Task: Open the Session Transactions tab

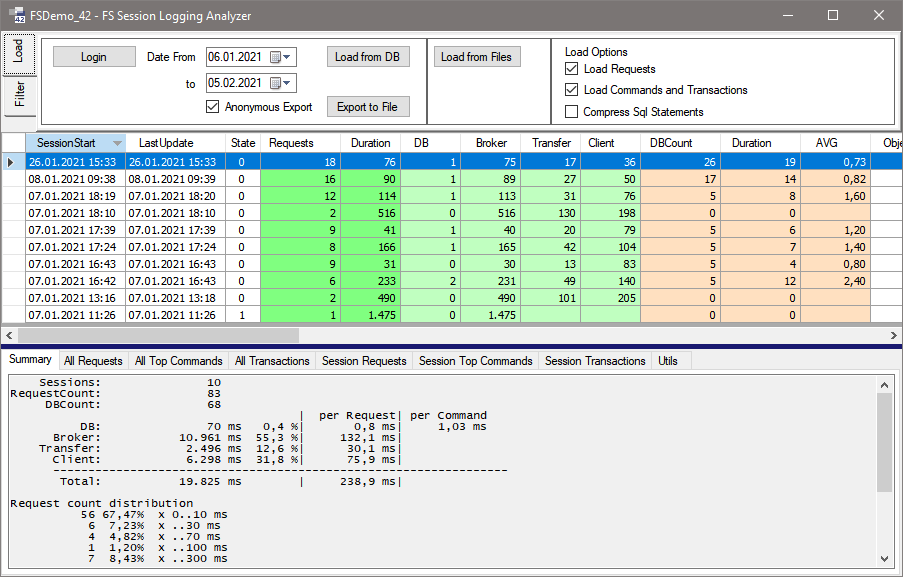Action: pos(595,360)
